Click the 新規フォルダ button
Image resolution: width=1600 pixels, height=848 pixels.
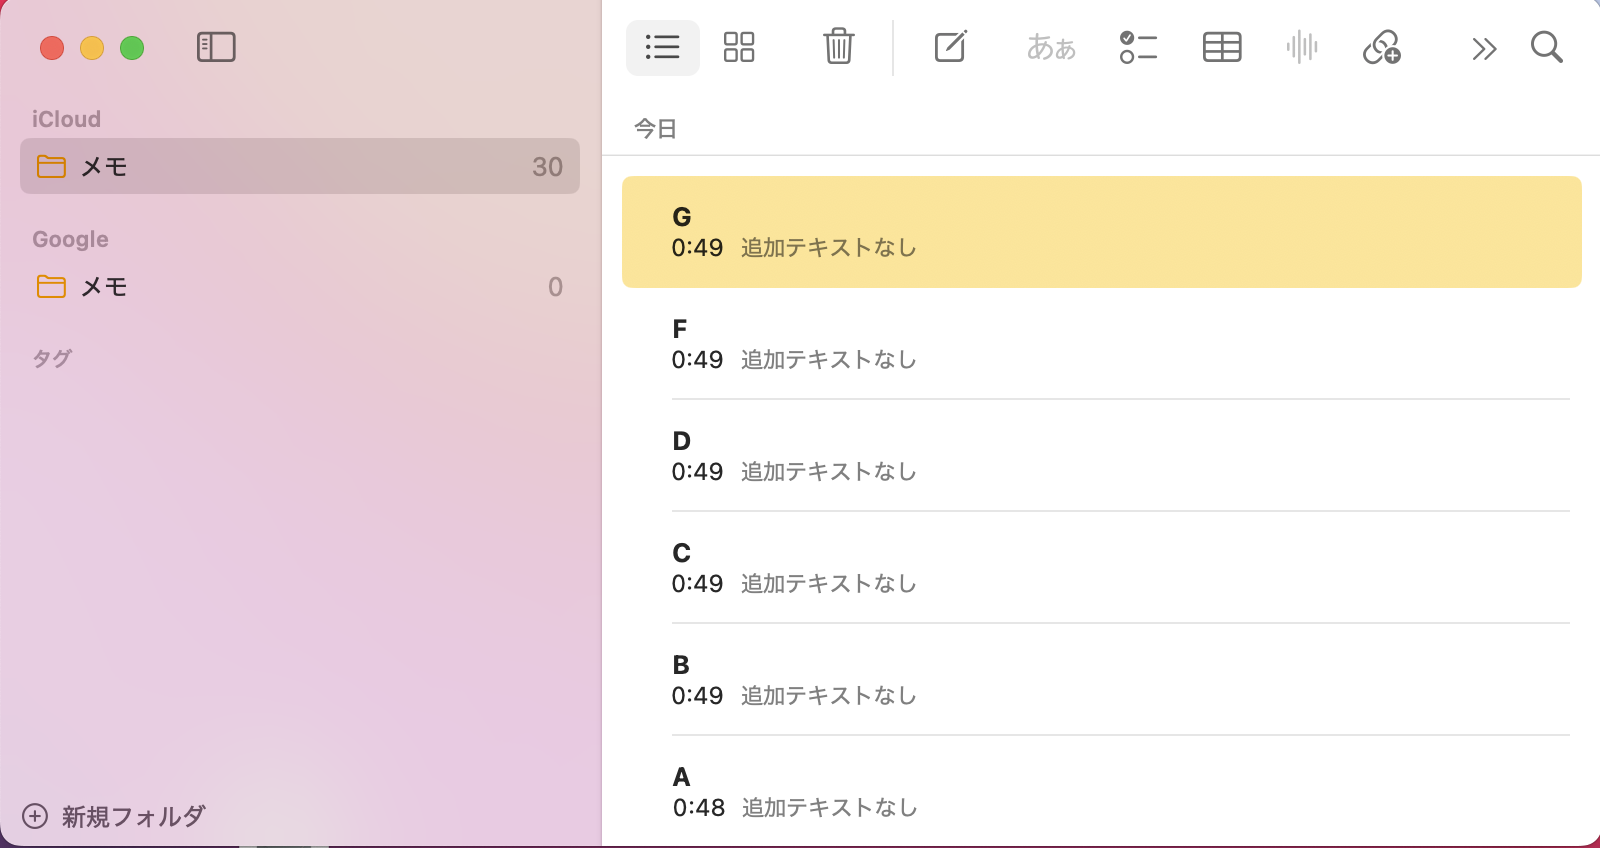114,816
